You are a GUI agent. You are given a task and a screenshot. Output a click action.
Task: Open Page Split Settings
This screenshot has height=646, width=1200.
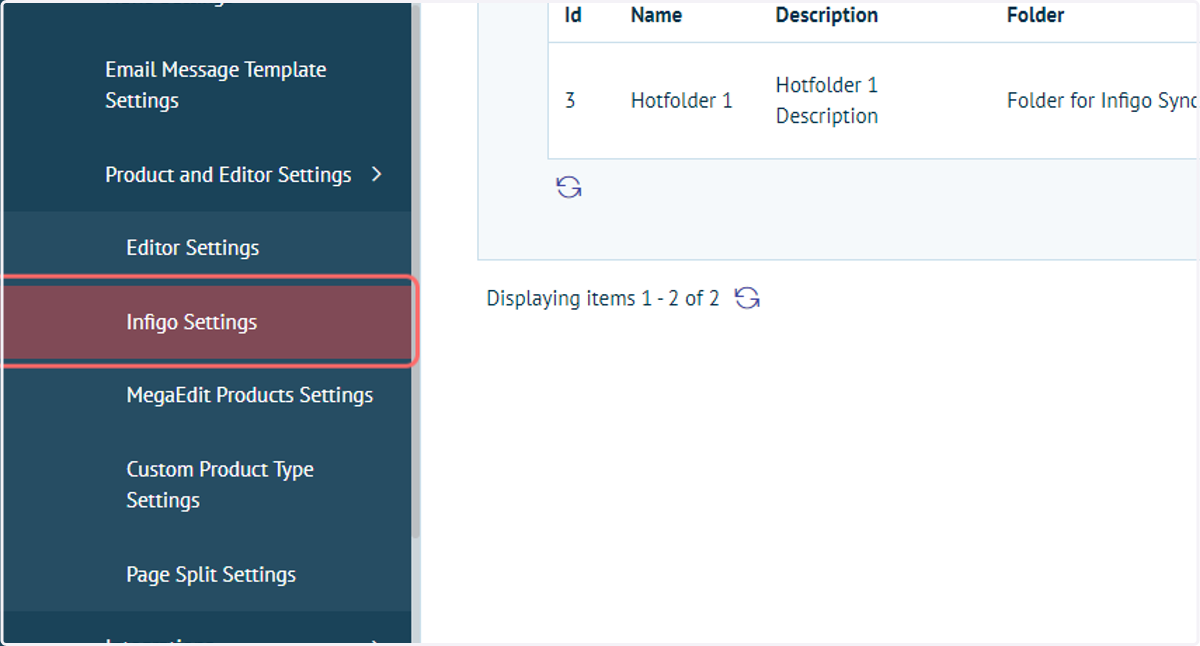[211, 574]
